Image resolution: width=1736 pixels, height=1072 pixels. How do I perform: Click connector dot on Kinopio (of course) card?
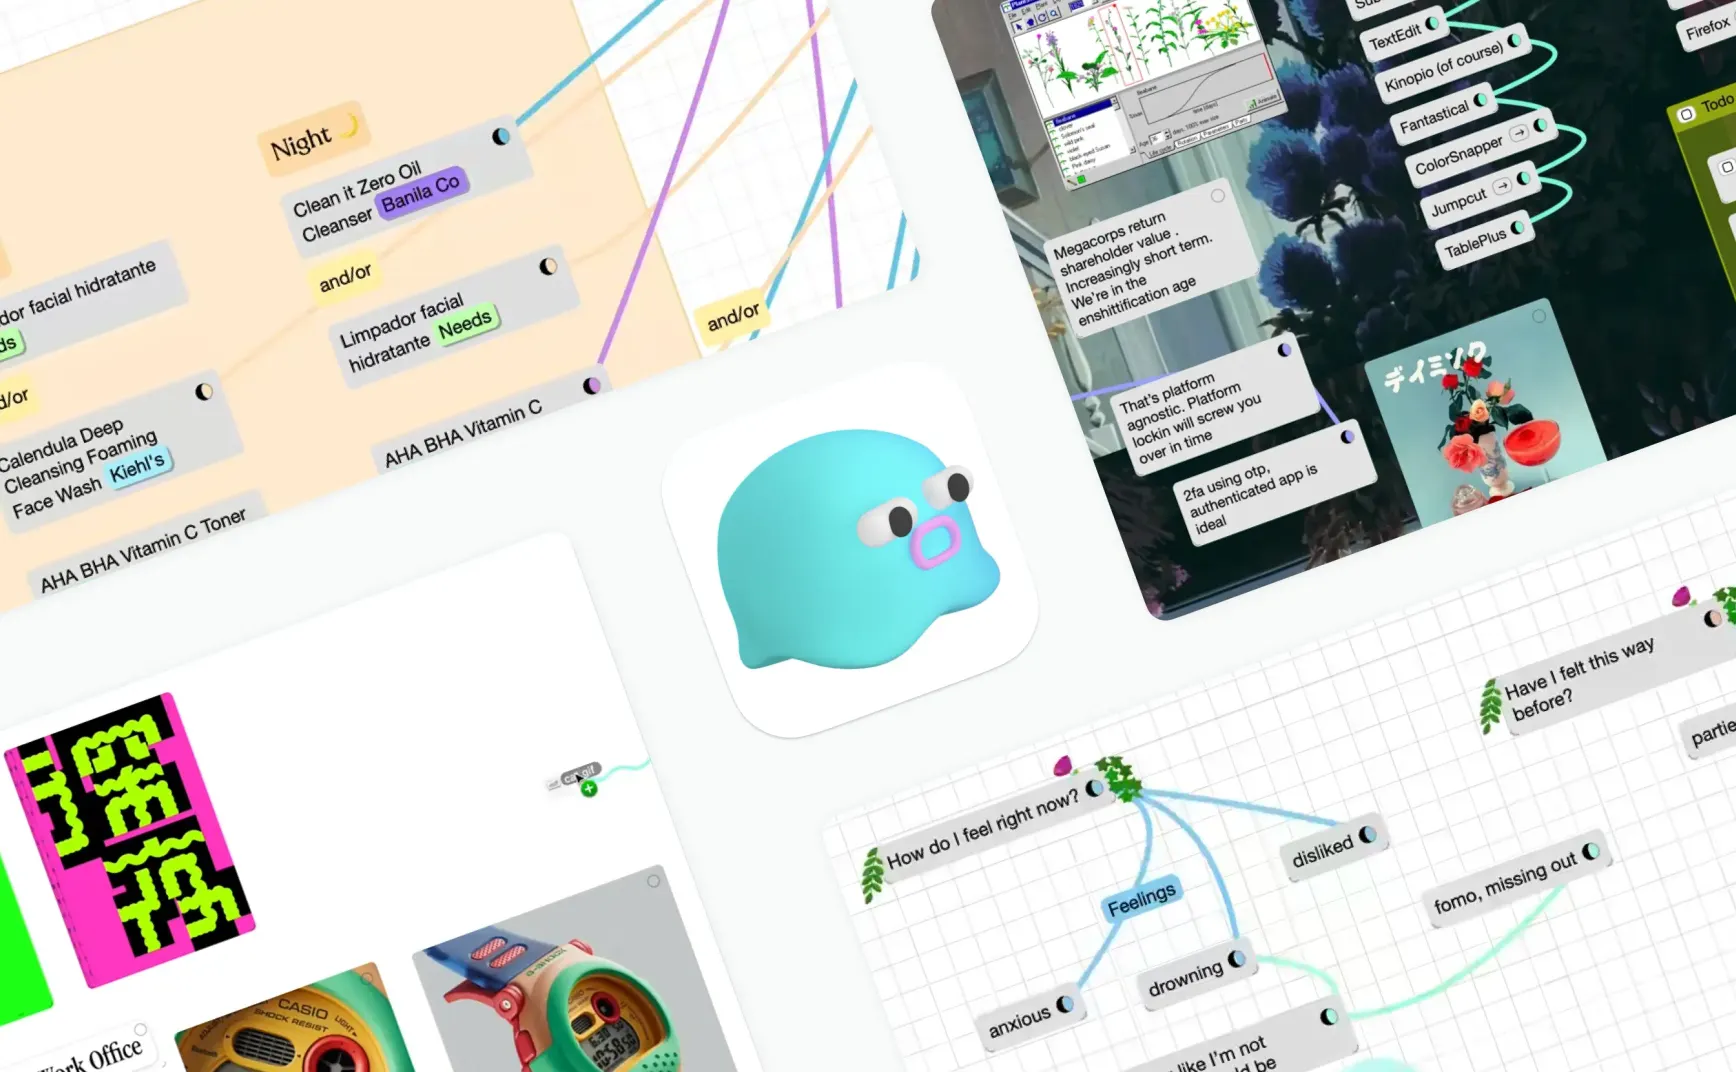[x=1515, y=40]
